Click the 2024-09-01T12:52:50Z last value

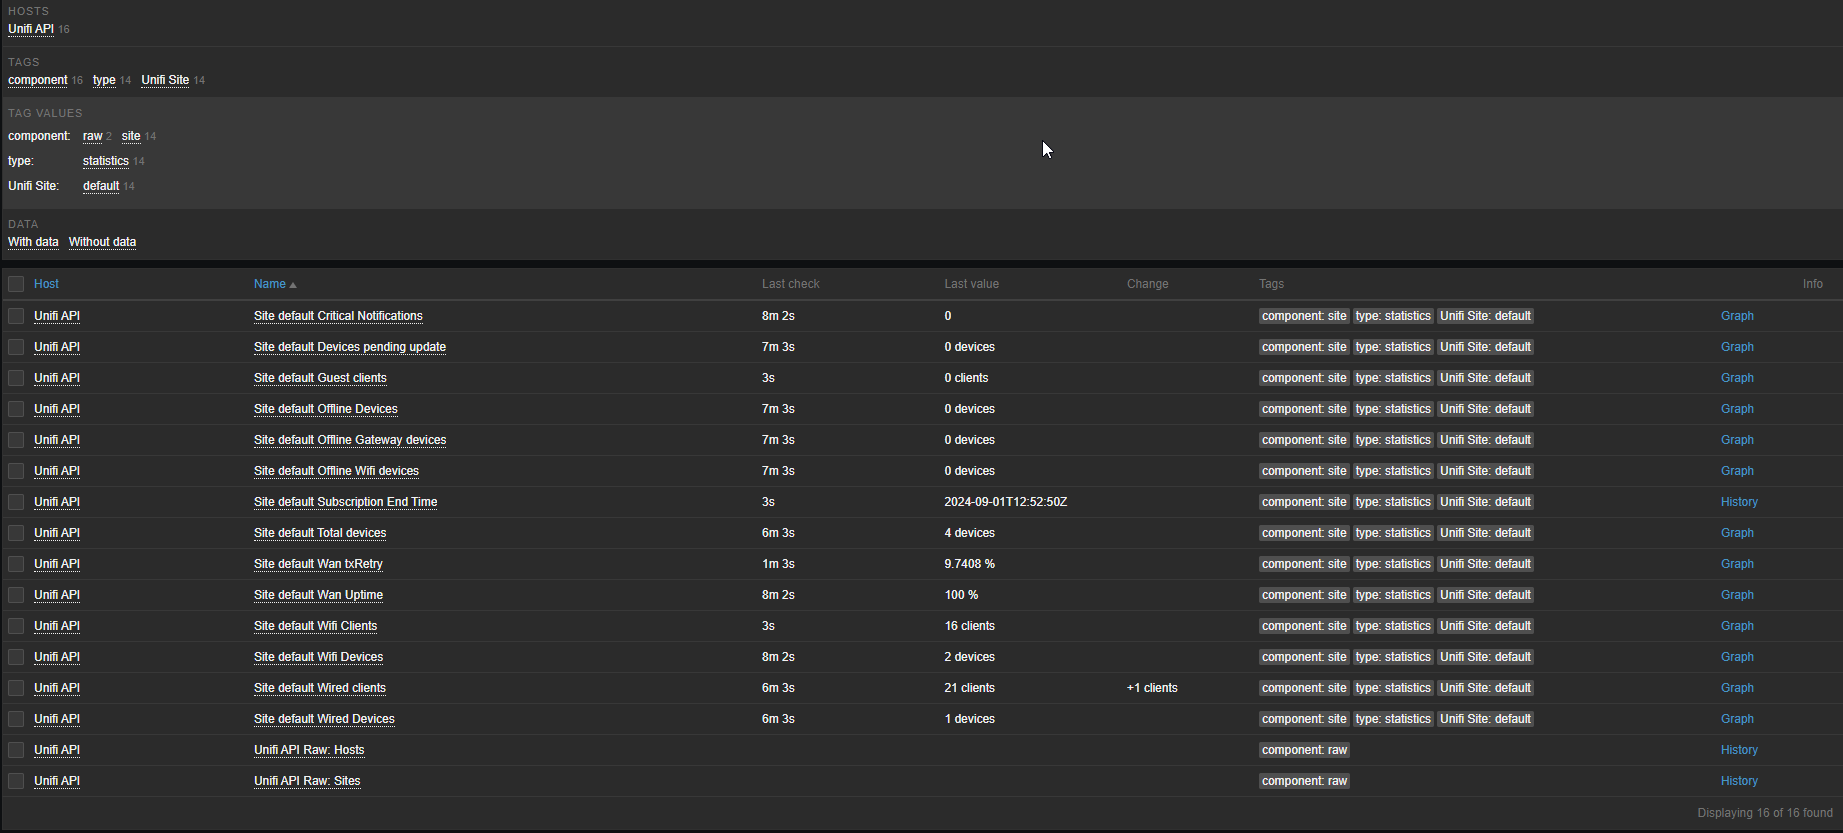1005,502
